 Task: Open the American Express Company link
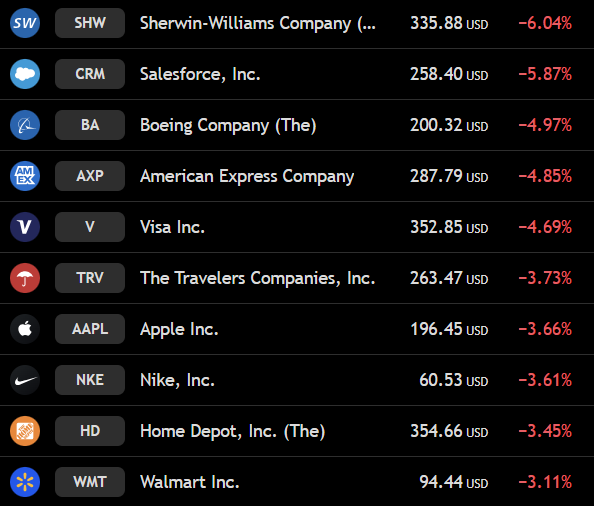click(x=247, y=176)
